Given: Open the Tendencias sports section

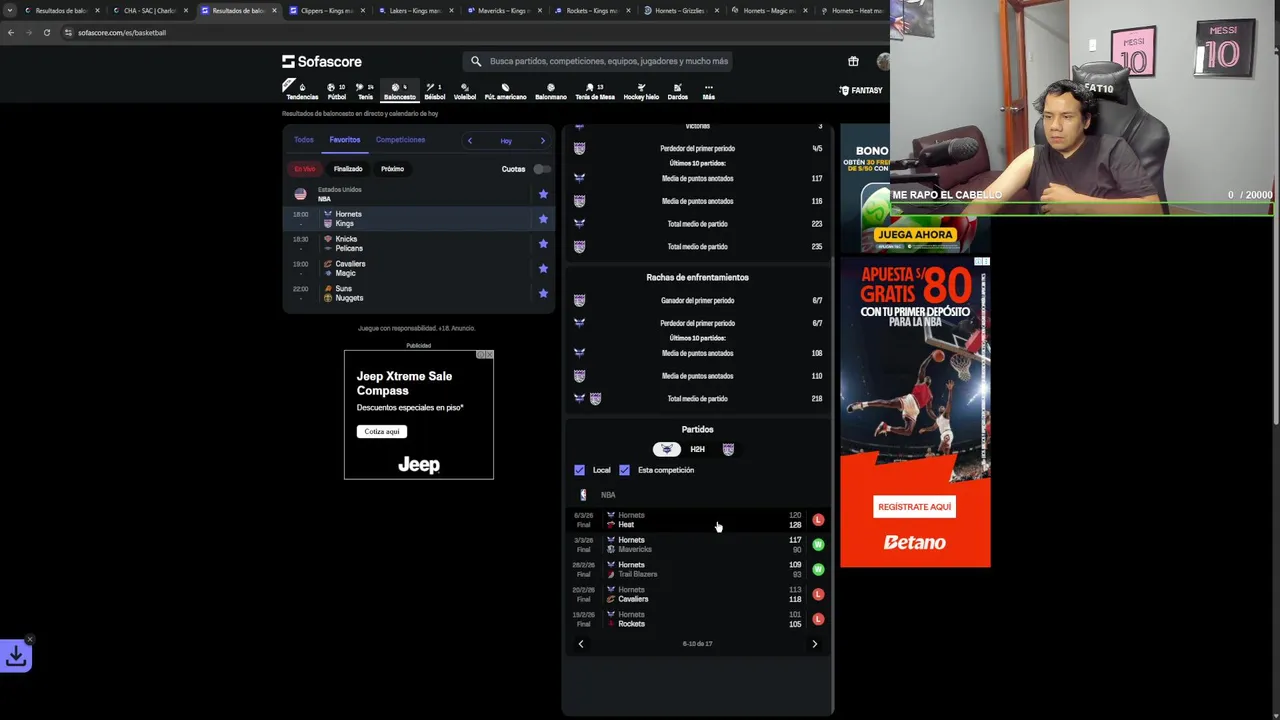Looking at the screenshot, I should (x=302, y=91).
